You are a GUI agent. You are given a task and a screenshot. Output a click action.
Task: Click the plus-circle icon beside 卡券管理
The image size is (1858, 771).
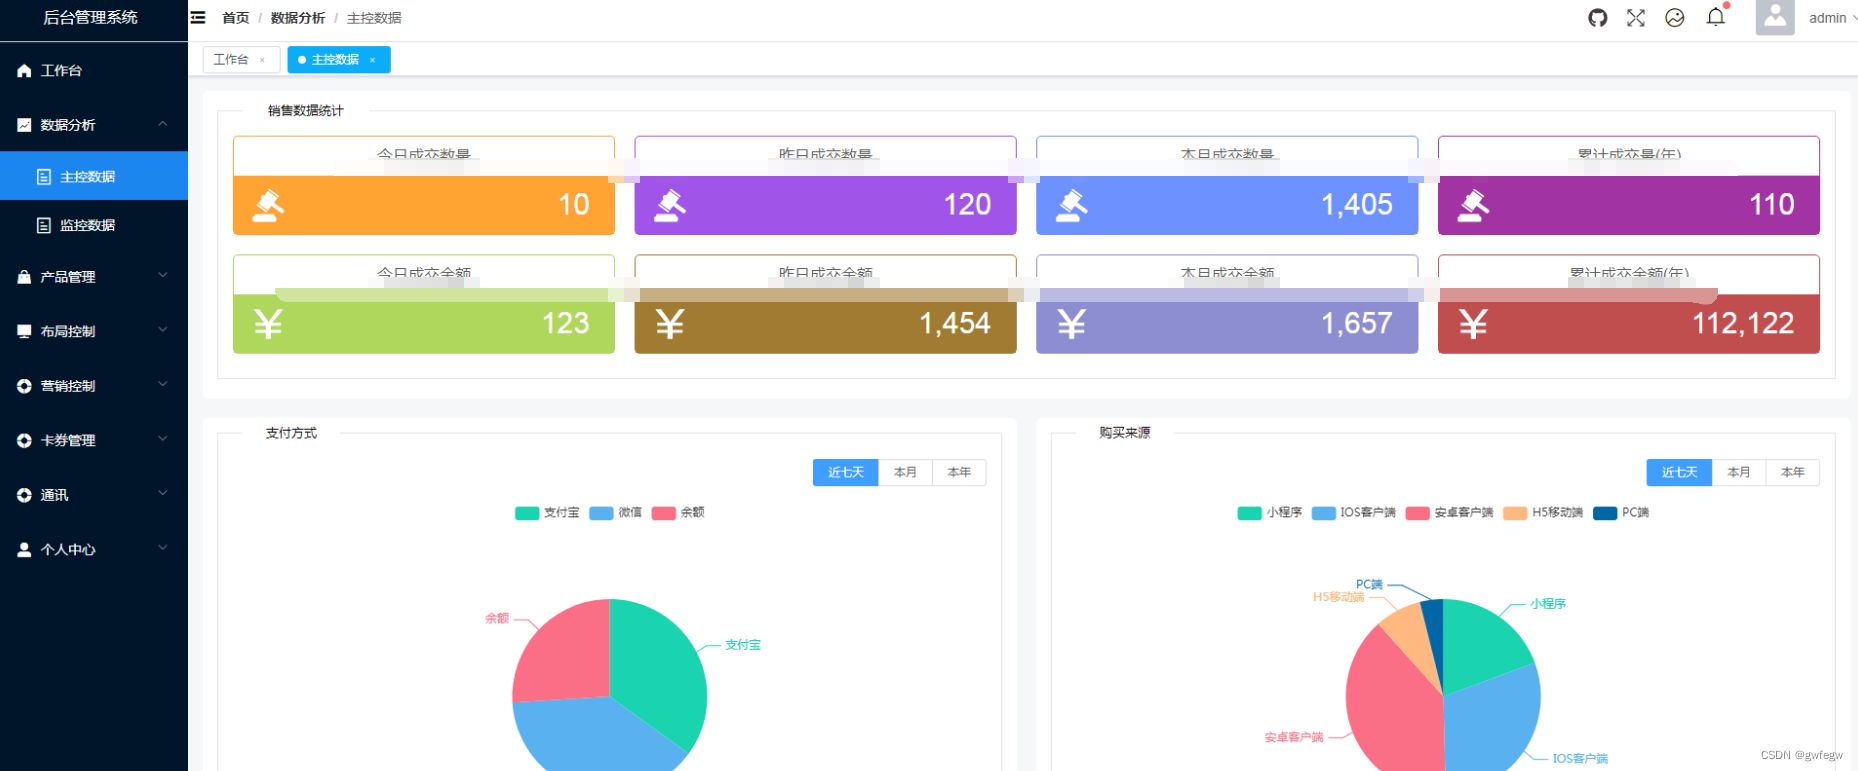click(24, 440)
